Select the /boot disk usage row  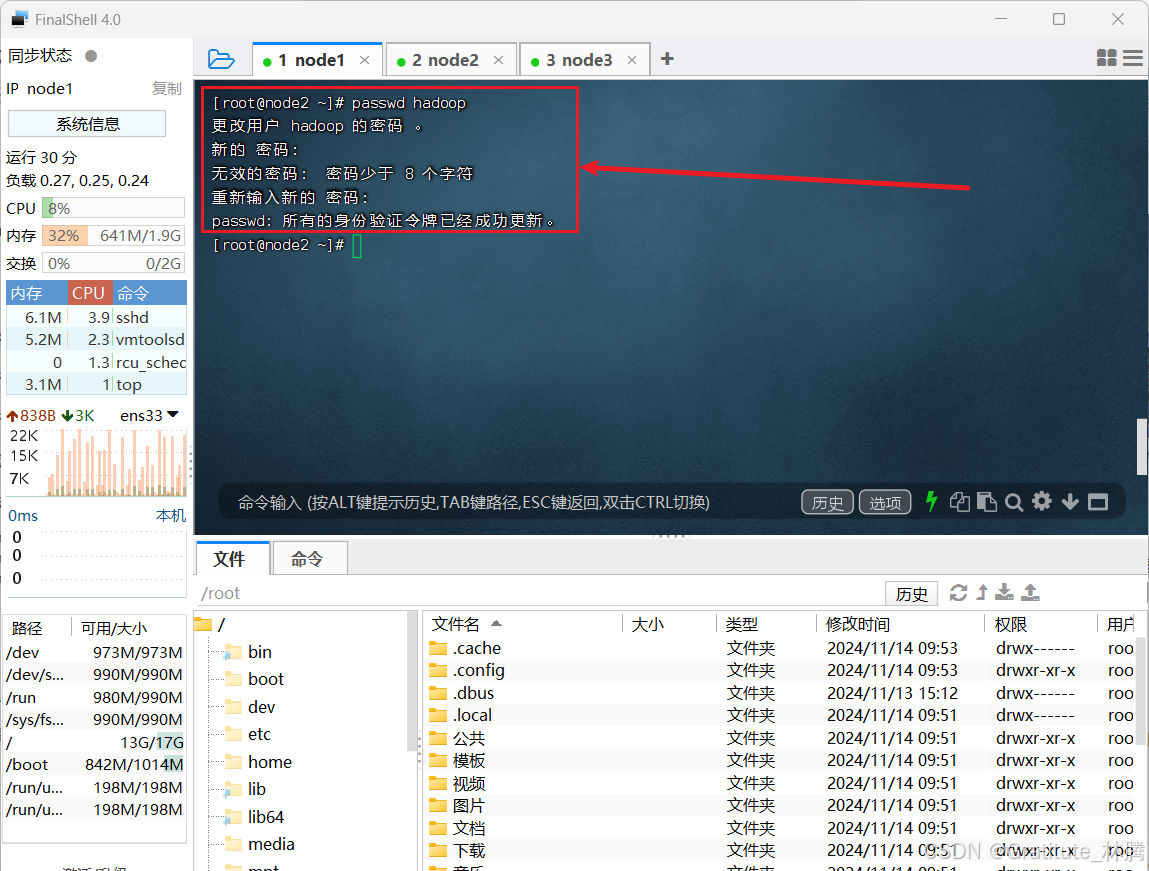(x=95, y=765)
